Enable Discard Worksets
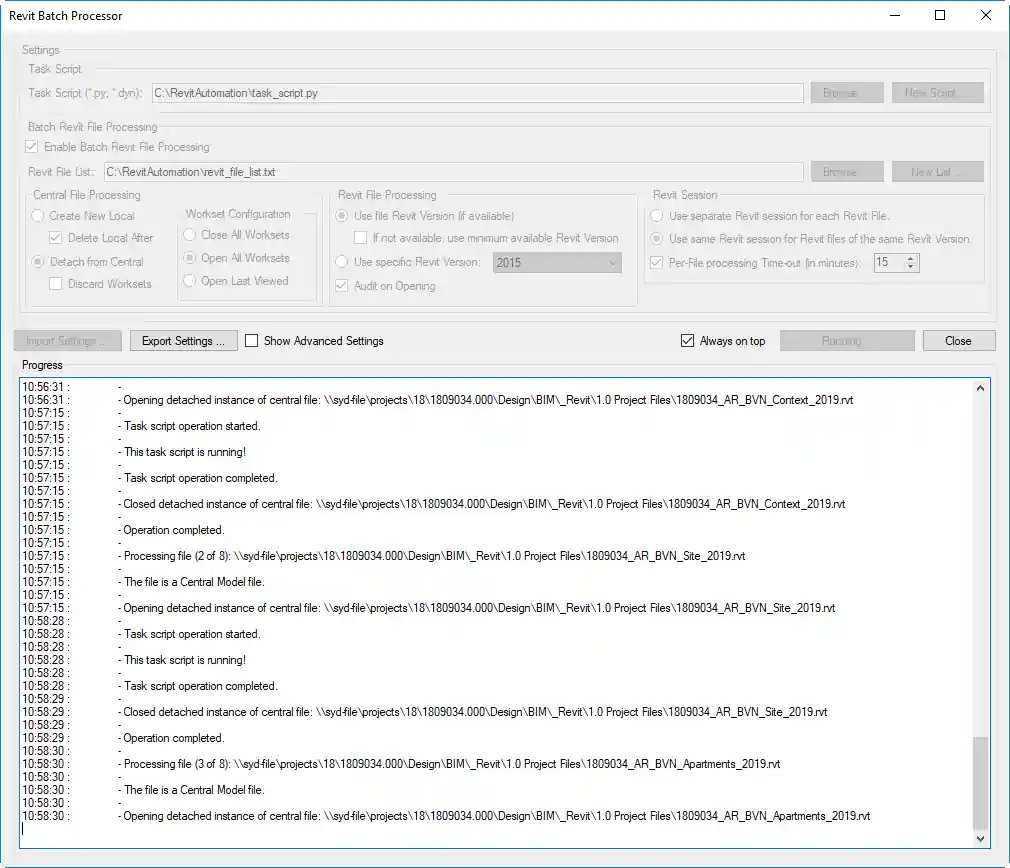The width and height of the screenshot is (1010, 868). coord(55,285)
